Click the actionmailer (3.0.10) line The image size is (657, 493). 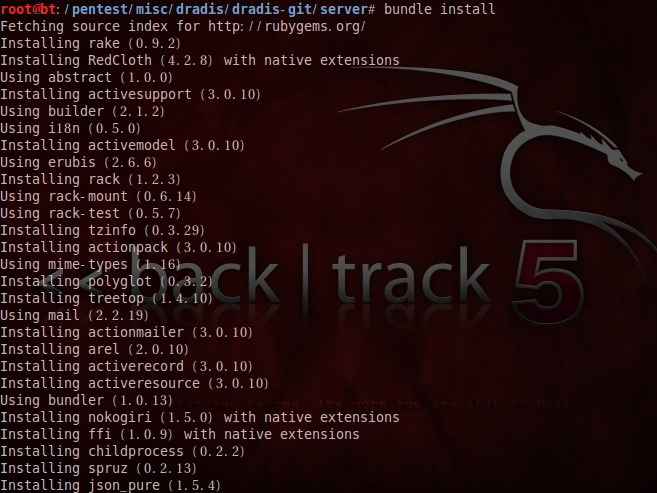tap(127, 332)
